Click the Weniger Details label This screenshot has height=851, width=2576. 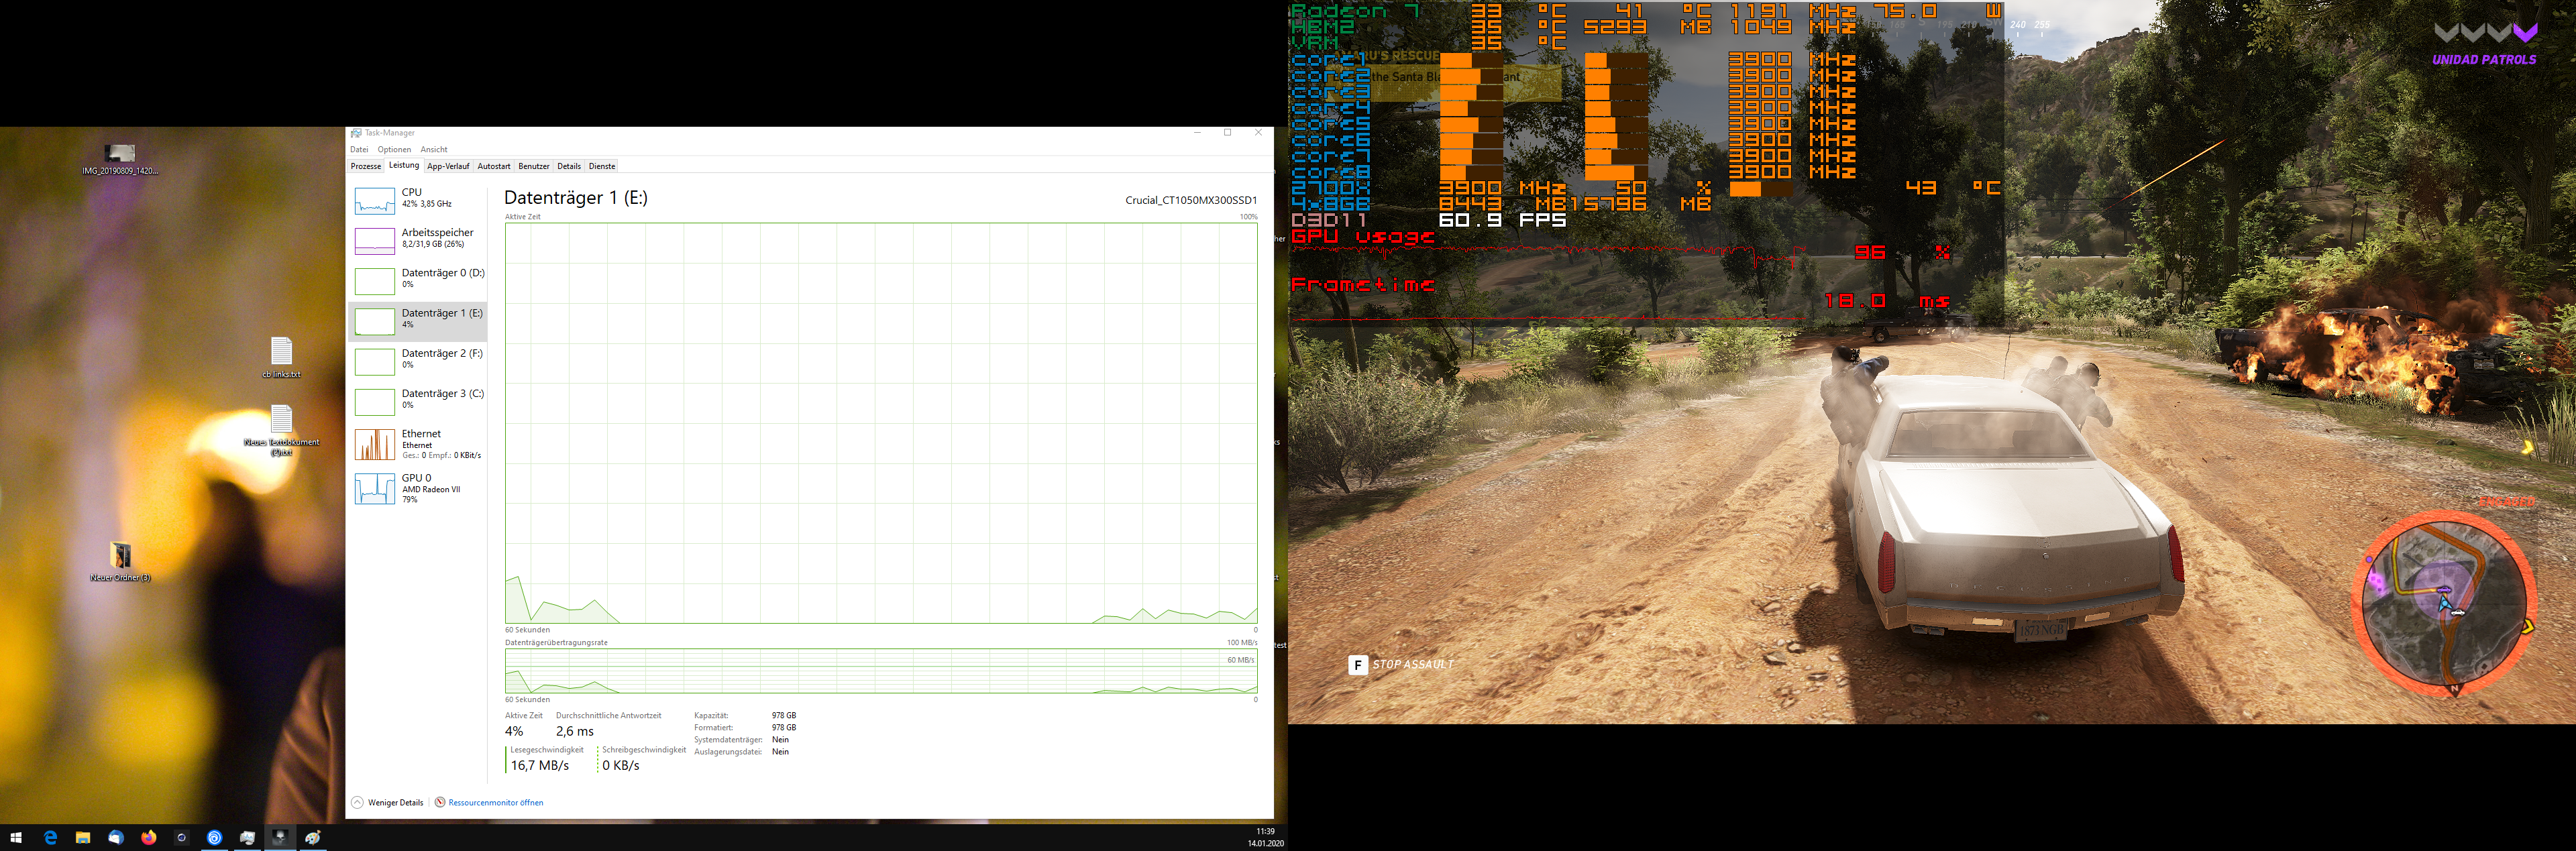click(396, 802)
